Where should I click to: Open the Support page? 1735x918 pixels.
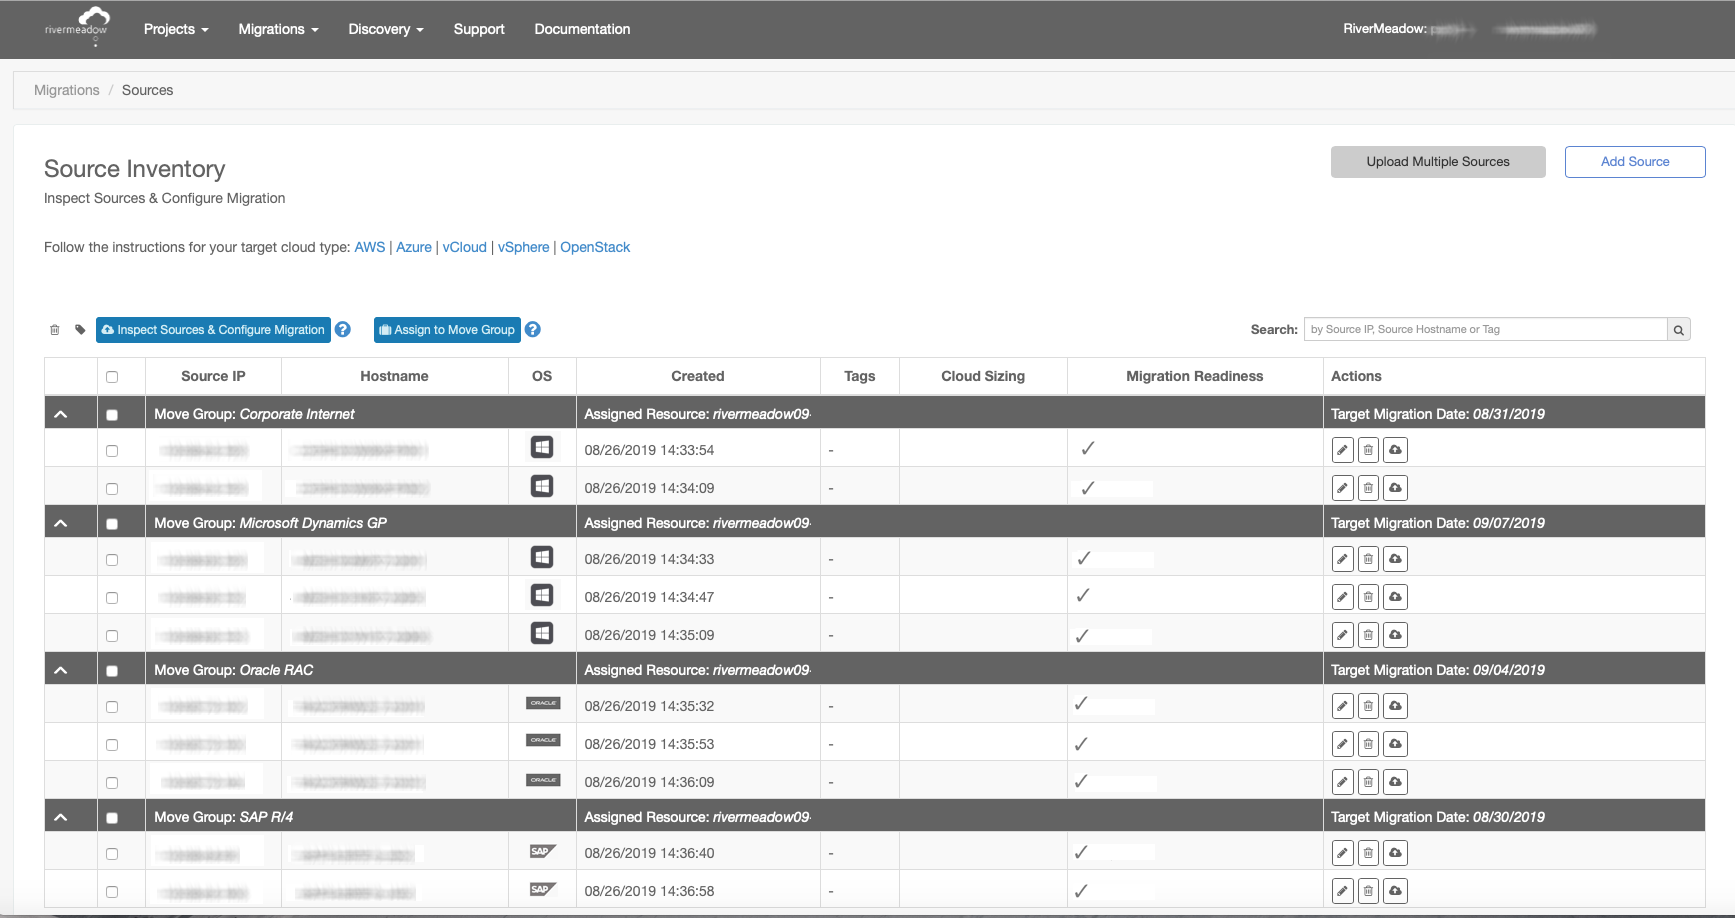(479, 29)
